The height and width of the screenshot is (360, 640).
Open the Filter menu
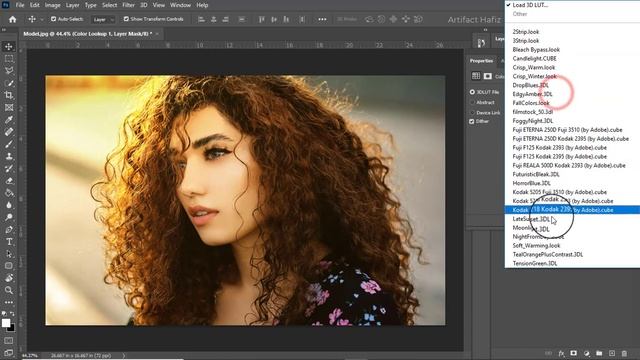tap(129, 5)
